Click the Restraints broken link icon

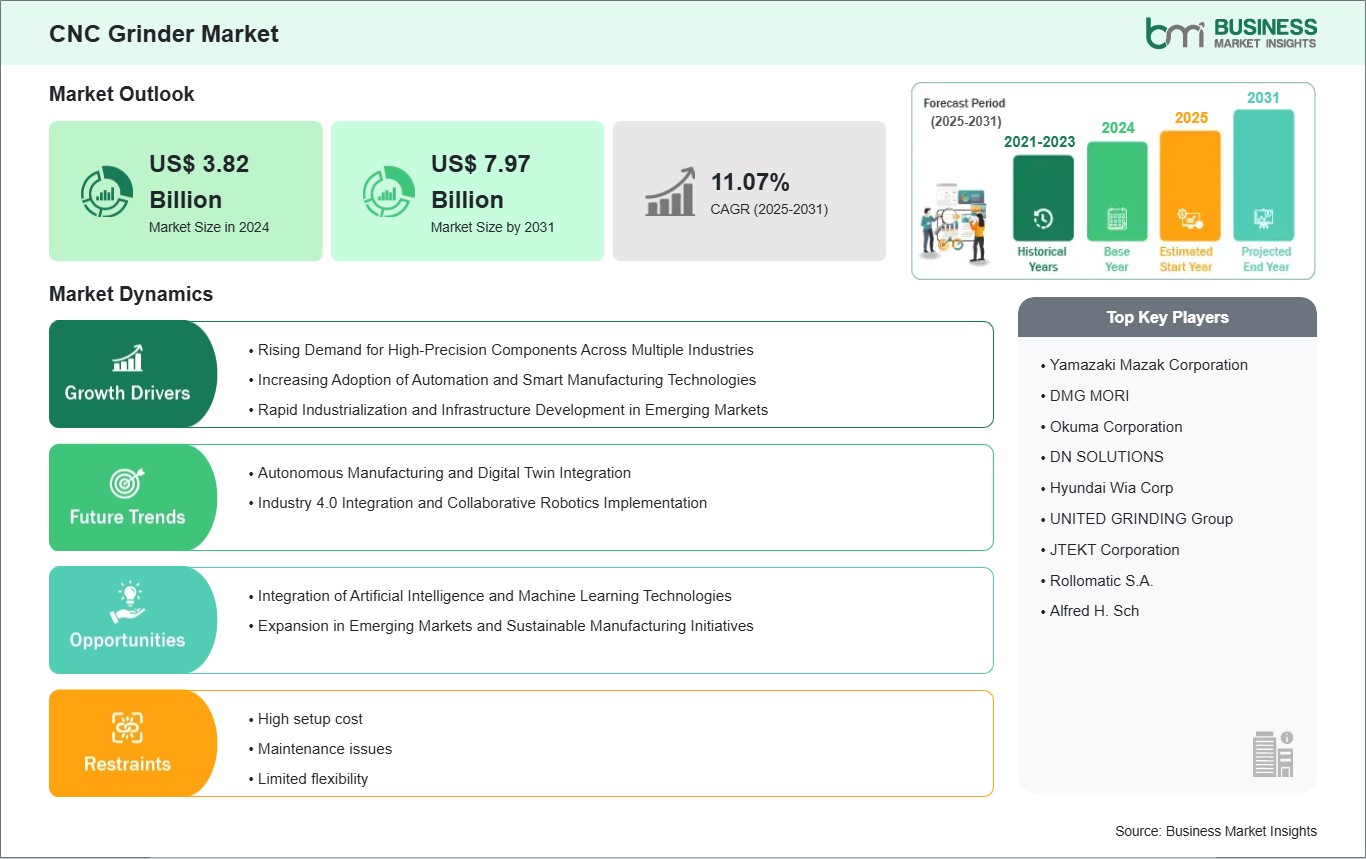click(127, 727)
